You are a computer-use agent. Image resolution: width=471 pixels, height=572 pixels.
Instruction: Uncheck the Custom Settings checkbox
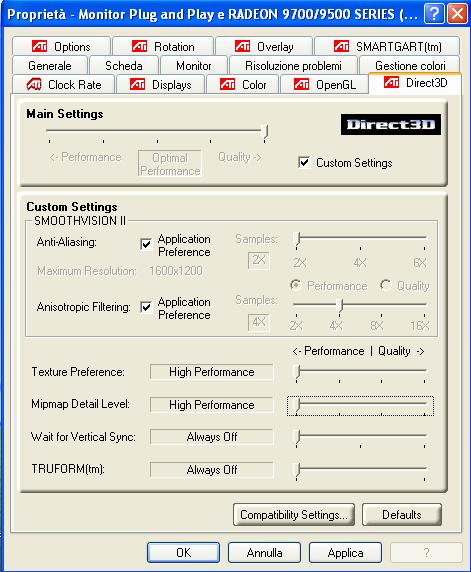[304, 162]
